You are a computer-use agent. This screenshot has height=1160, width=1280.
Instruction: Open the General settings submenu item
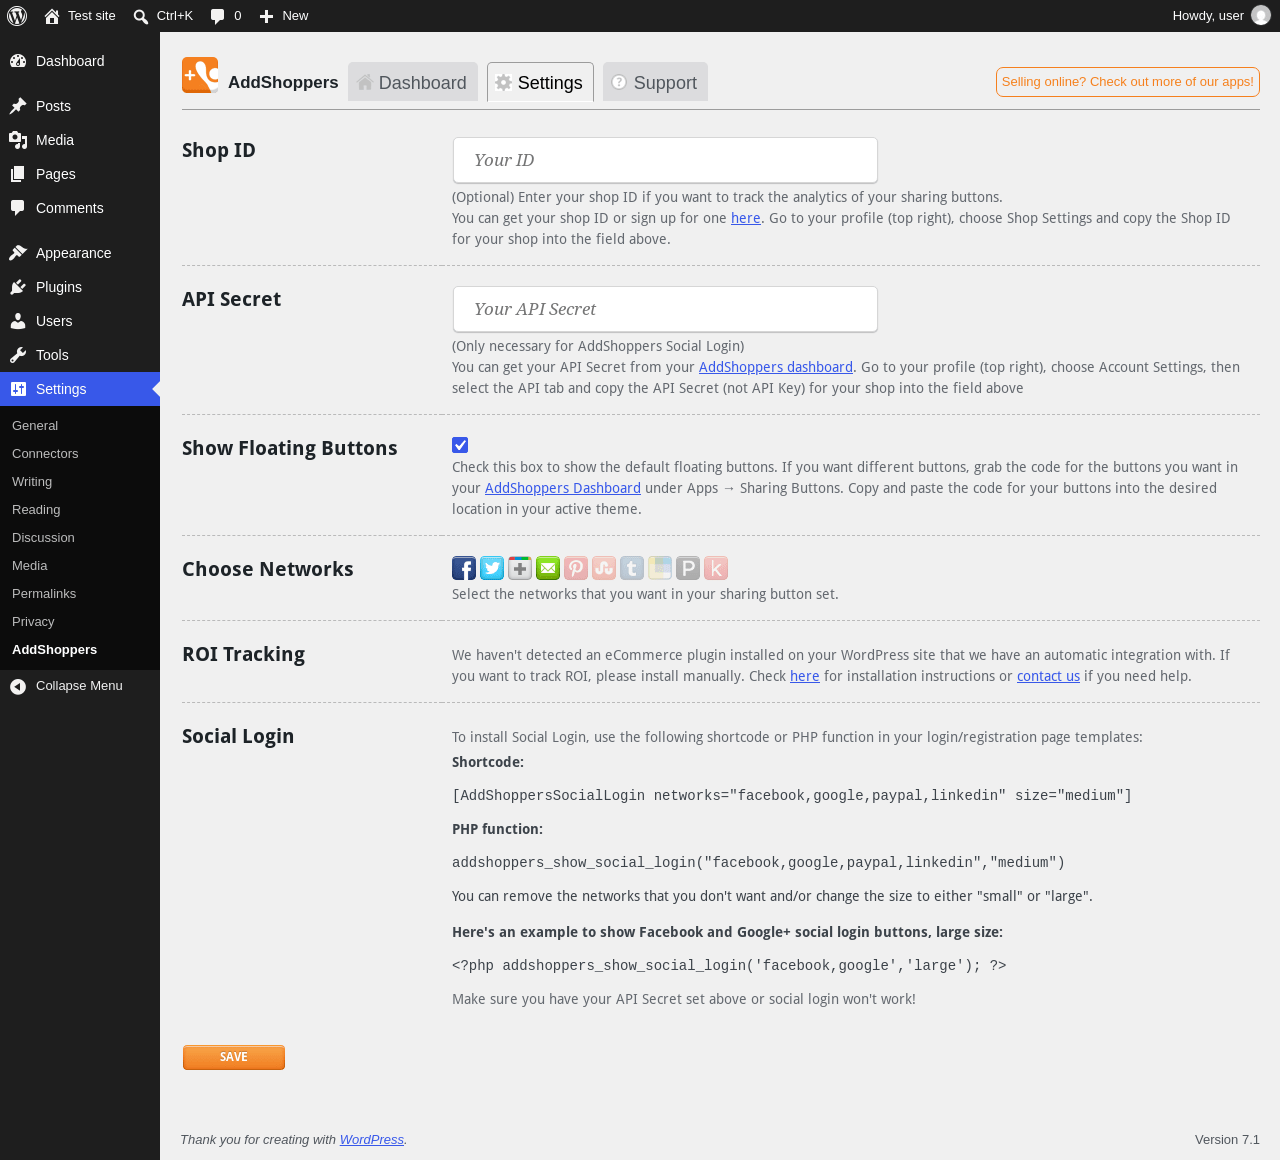tap(35, 426)
